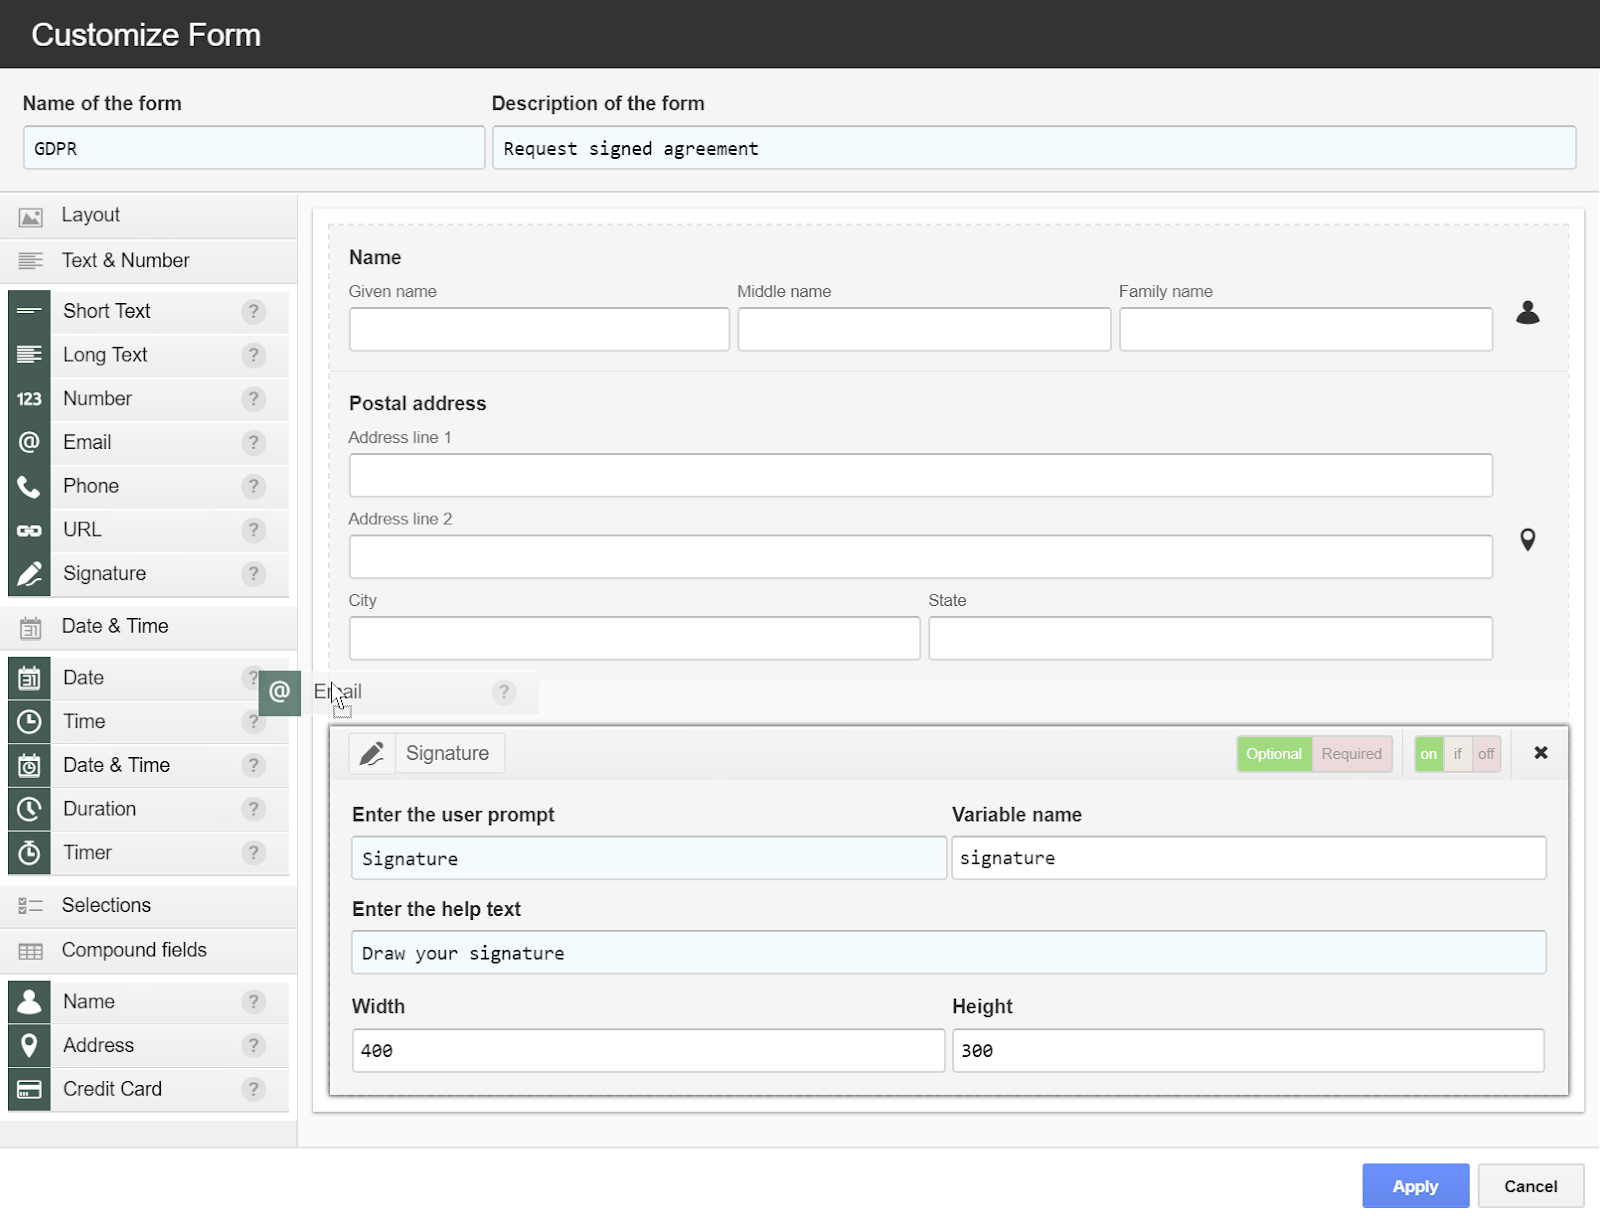1600x1223 pixels.
Task: Add a Short Text field
Action: [x=148, y=311]
